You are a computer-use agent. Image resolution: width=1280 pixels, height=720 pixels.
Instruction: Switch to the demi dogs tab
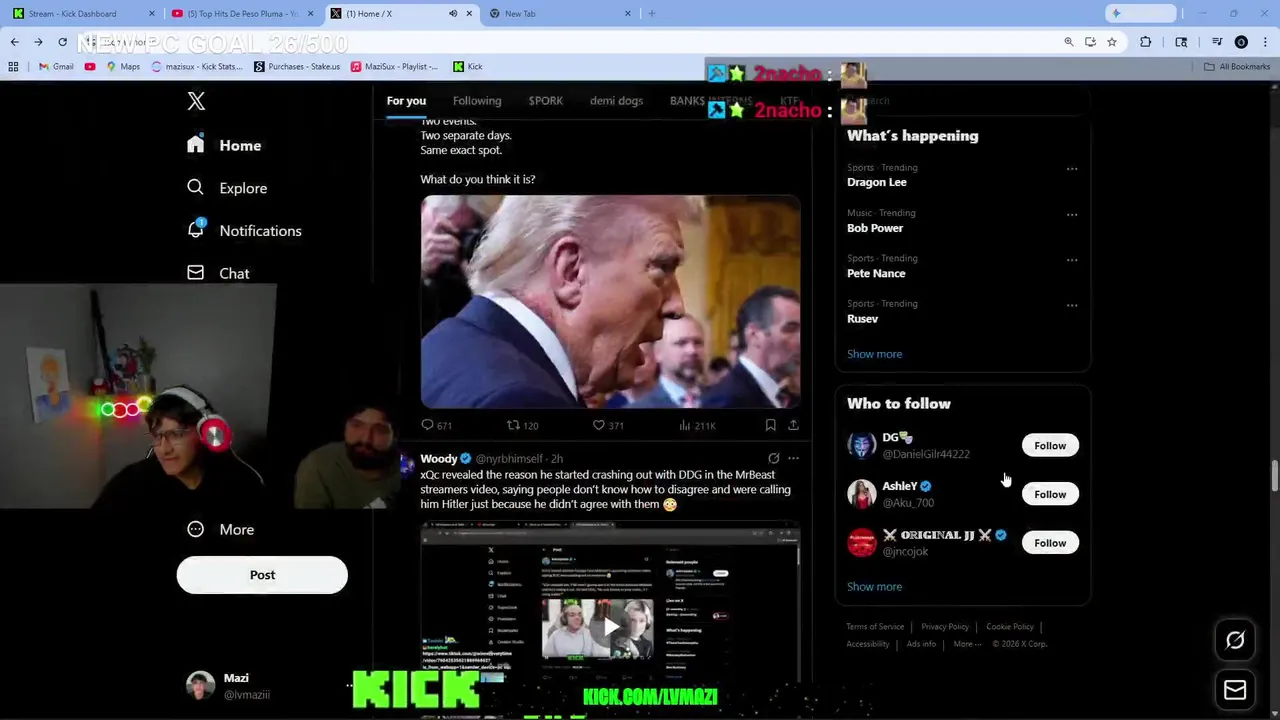pyautogui.click(x=616, y=100)
